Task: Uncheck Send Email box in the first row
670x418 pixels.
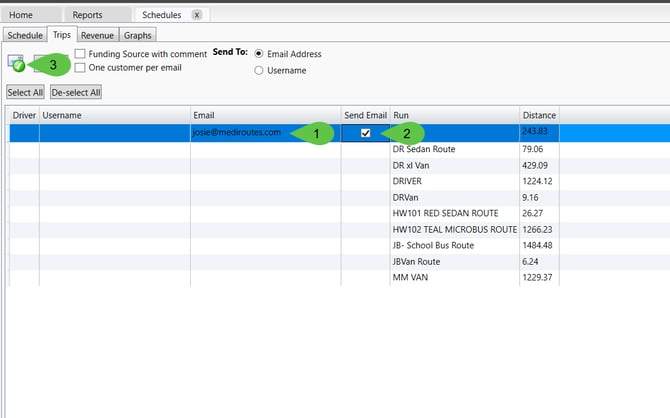Action: [366, 133]
